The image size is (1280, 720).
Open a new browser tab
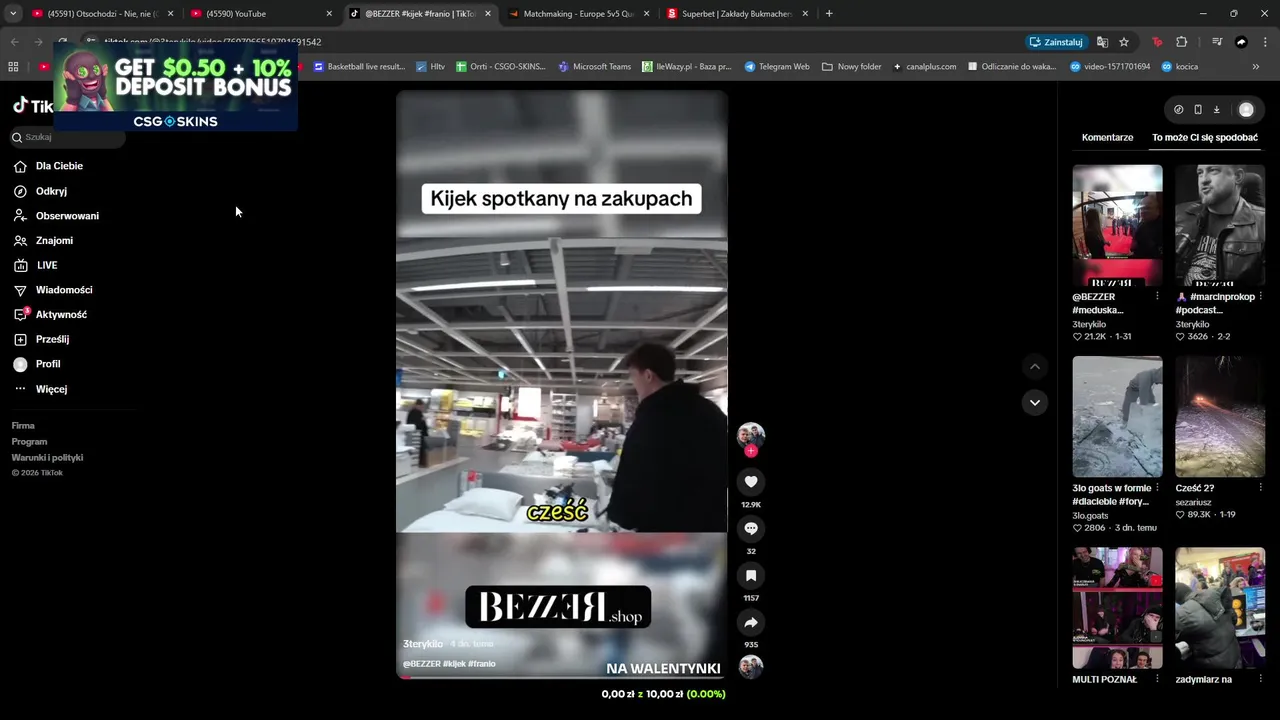click(829, 14)
